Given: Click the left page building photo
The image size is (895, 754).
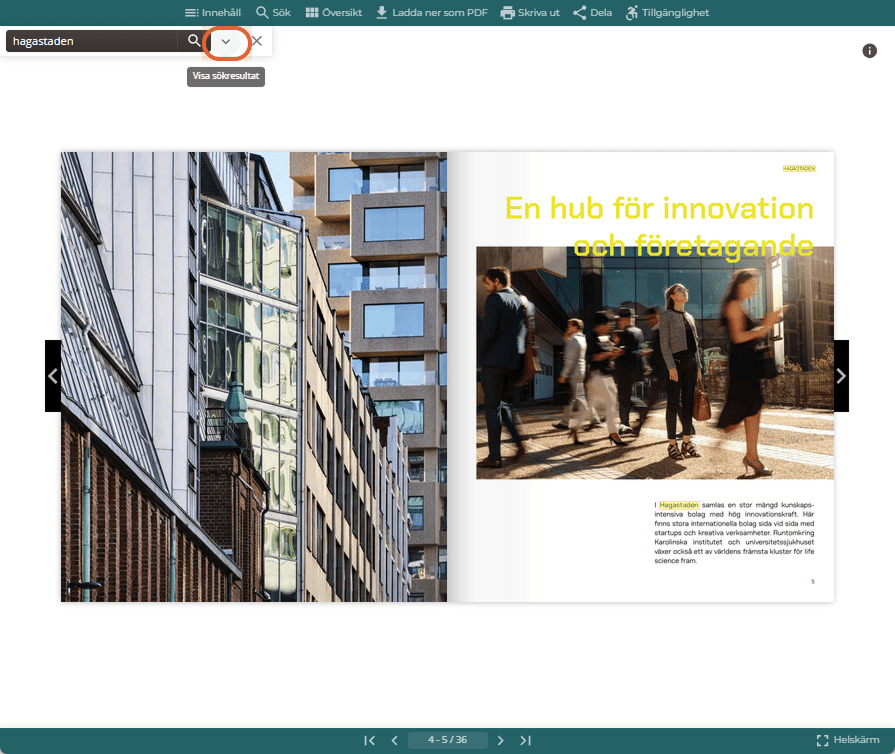Looking at the screenshot, I should (x=254, y=377).
